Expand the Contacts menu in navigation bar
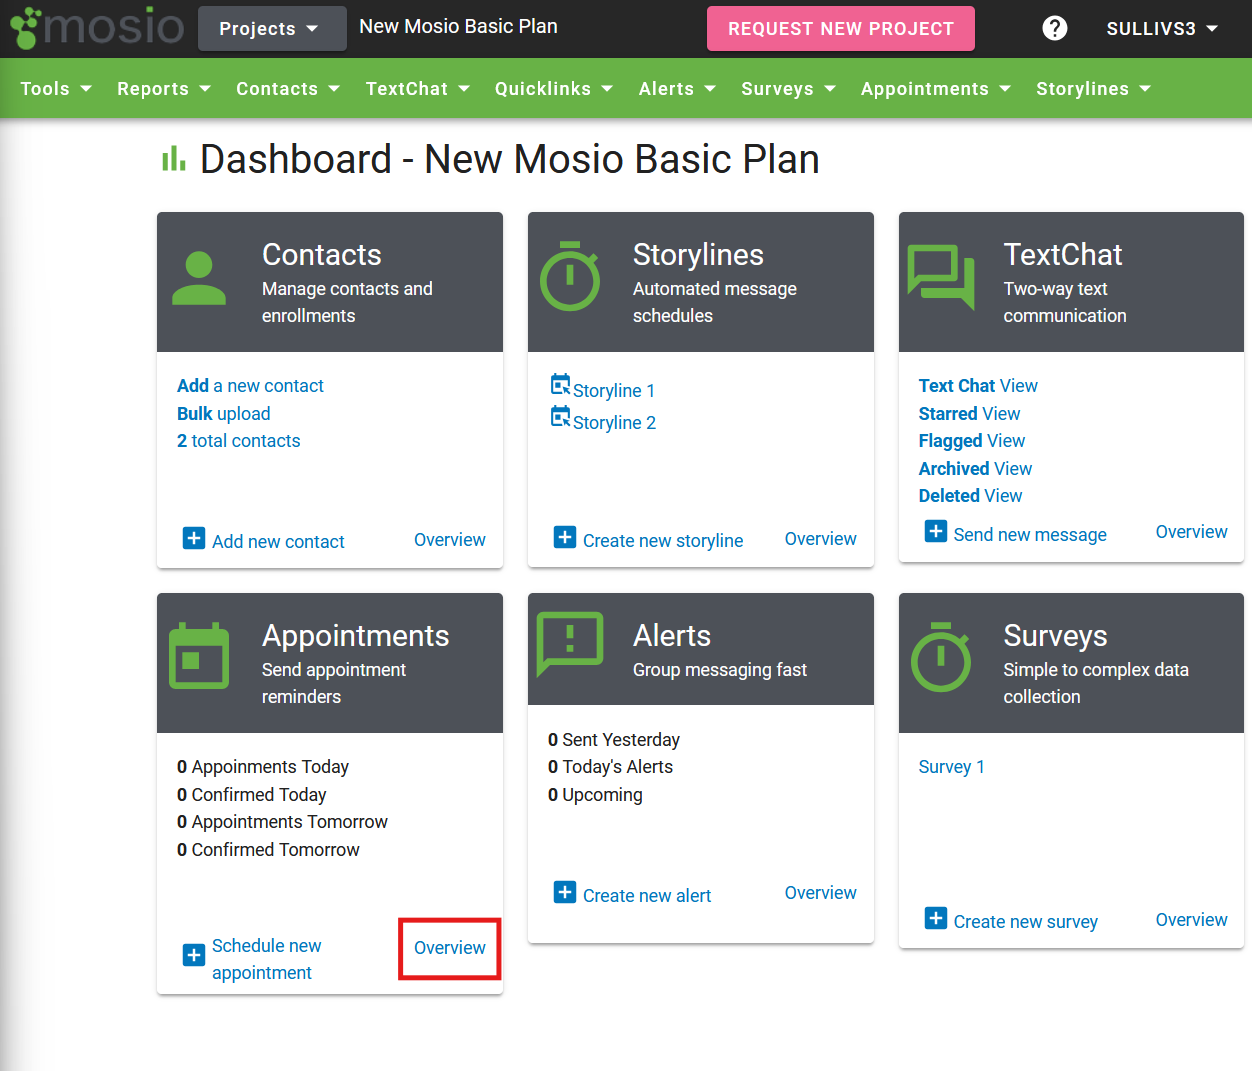Image resolution: width=1252 pixels, height=1071 pixels. click(x=288, y=89)
